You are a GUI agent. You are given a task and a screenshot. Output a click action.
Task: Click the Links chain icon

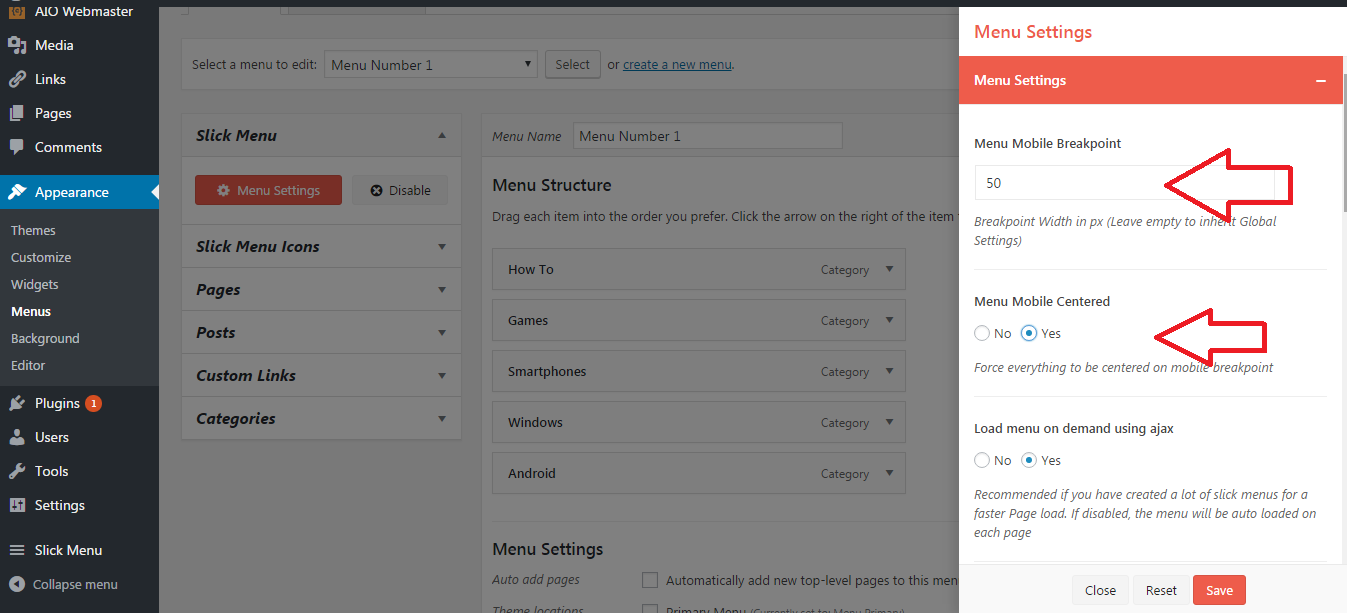[16, 79]
